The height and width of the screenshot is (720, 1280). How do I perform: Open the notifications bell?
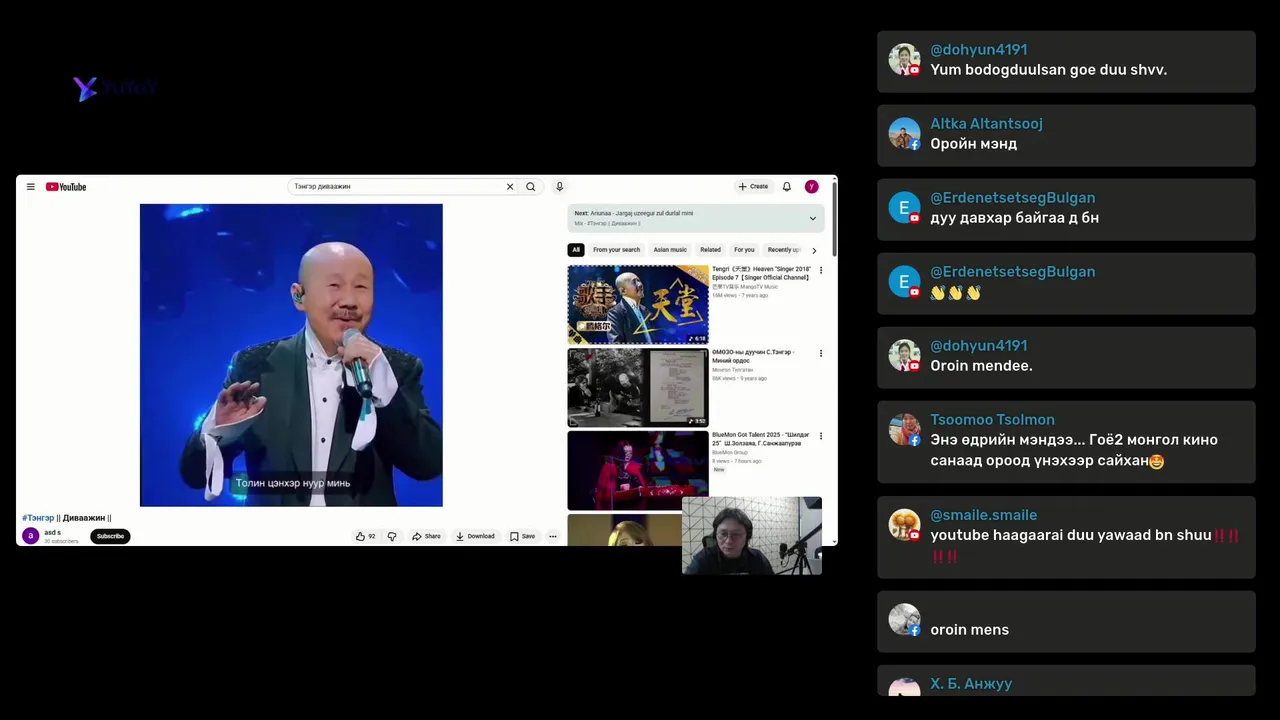pos(787,187)
